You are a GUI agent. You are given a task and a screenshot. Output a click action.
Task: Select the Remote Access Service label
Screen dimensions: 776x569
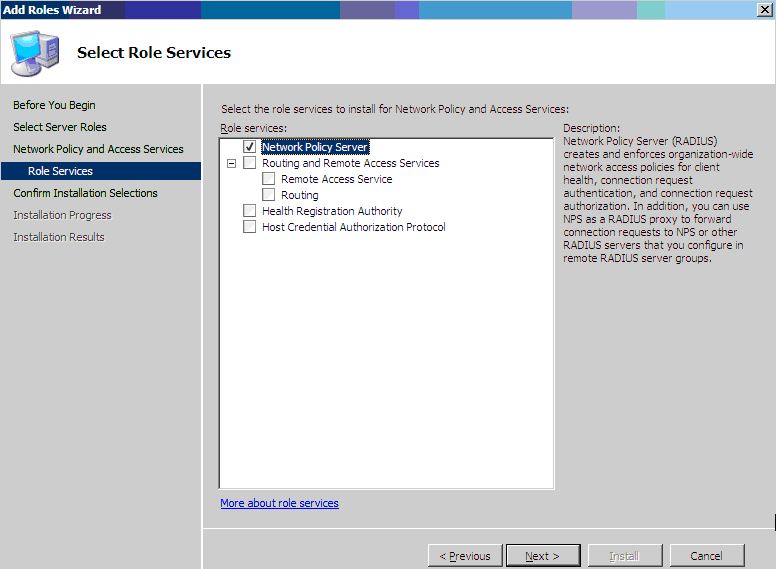coord(337,179)
